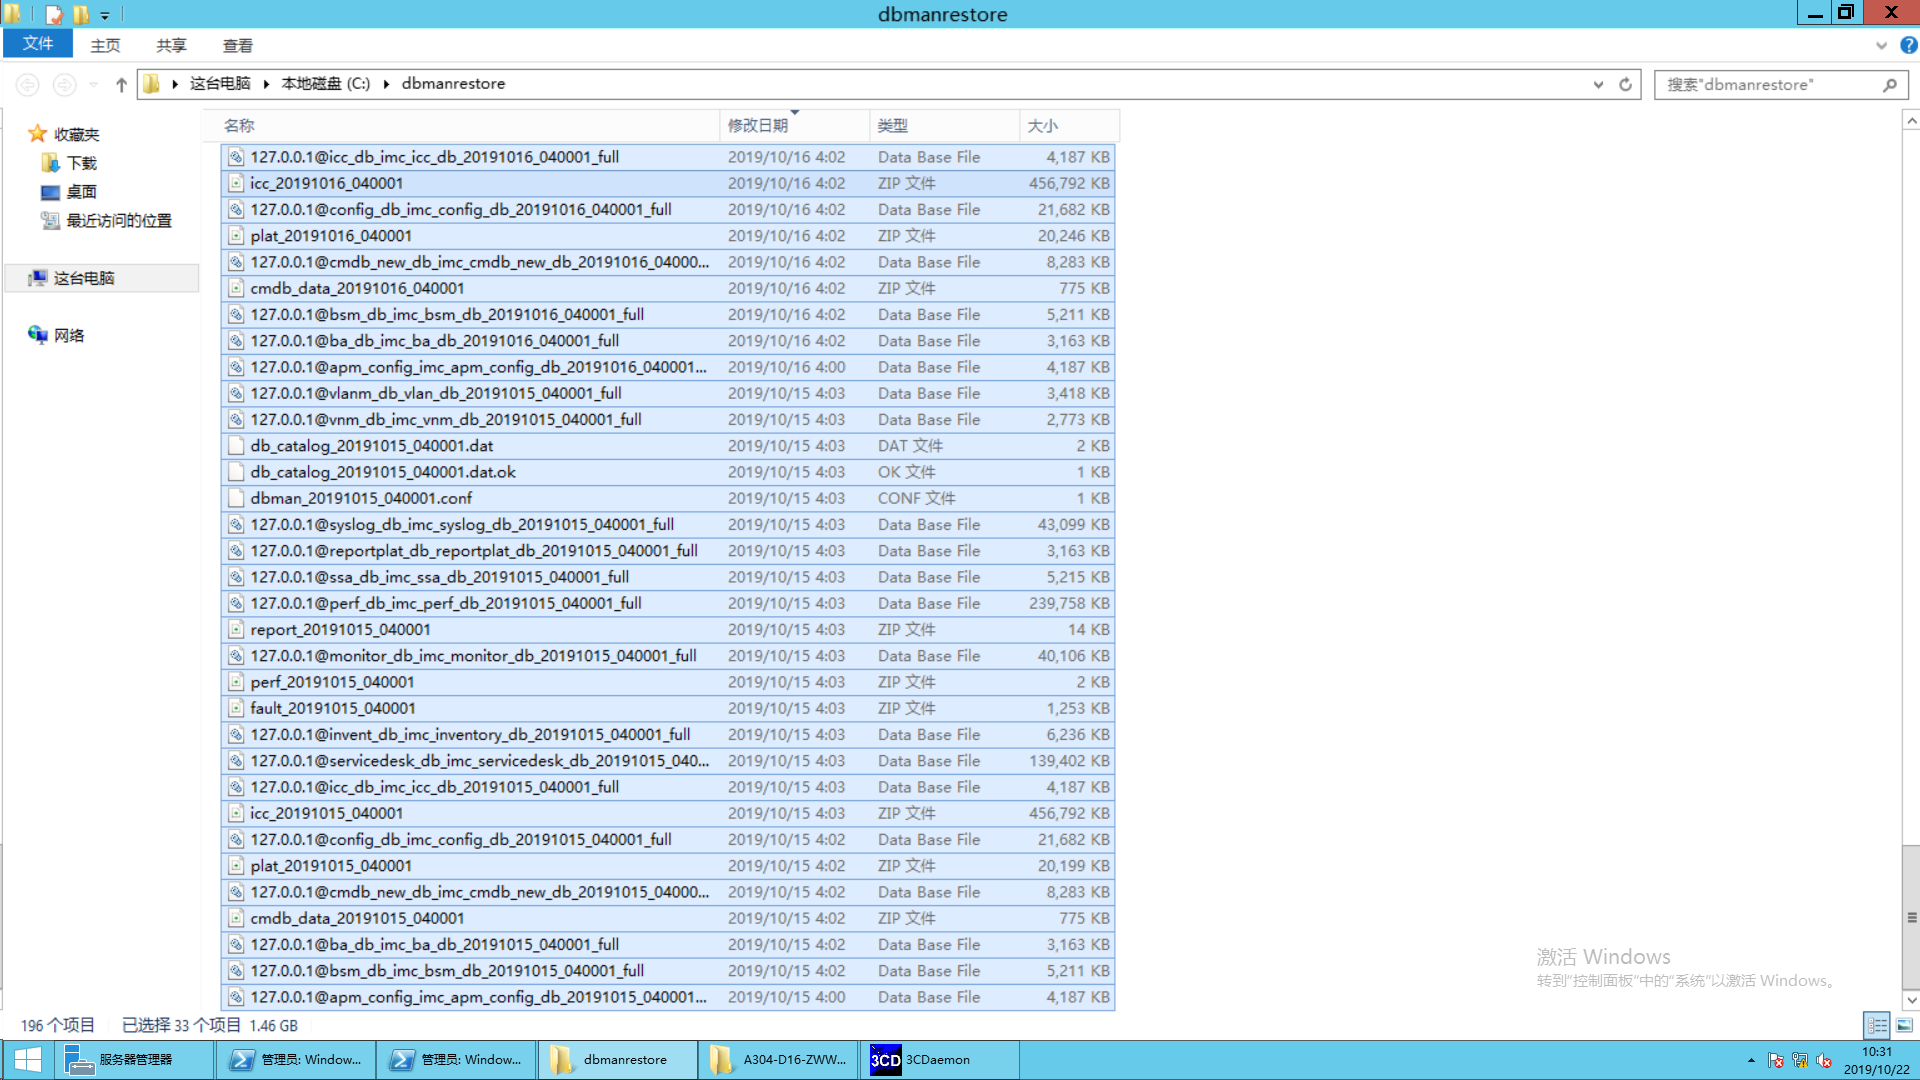Open the Help question mark icon

[x=1908, y=45]
